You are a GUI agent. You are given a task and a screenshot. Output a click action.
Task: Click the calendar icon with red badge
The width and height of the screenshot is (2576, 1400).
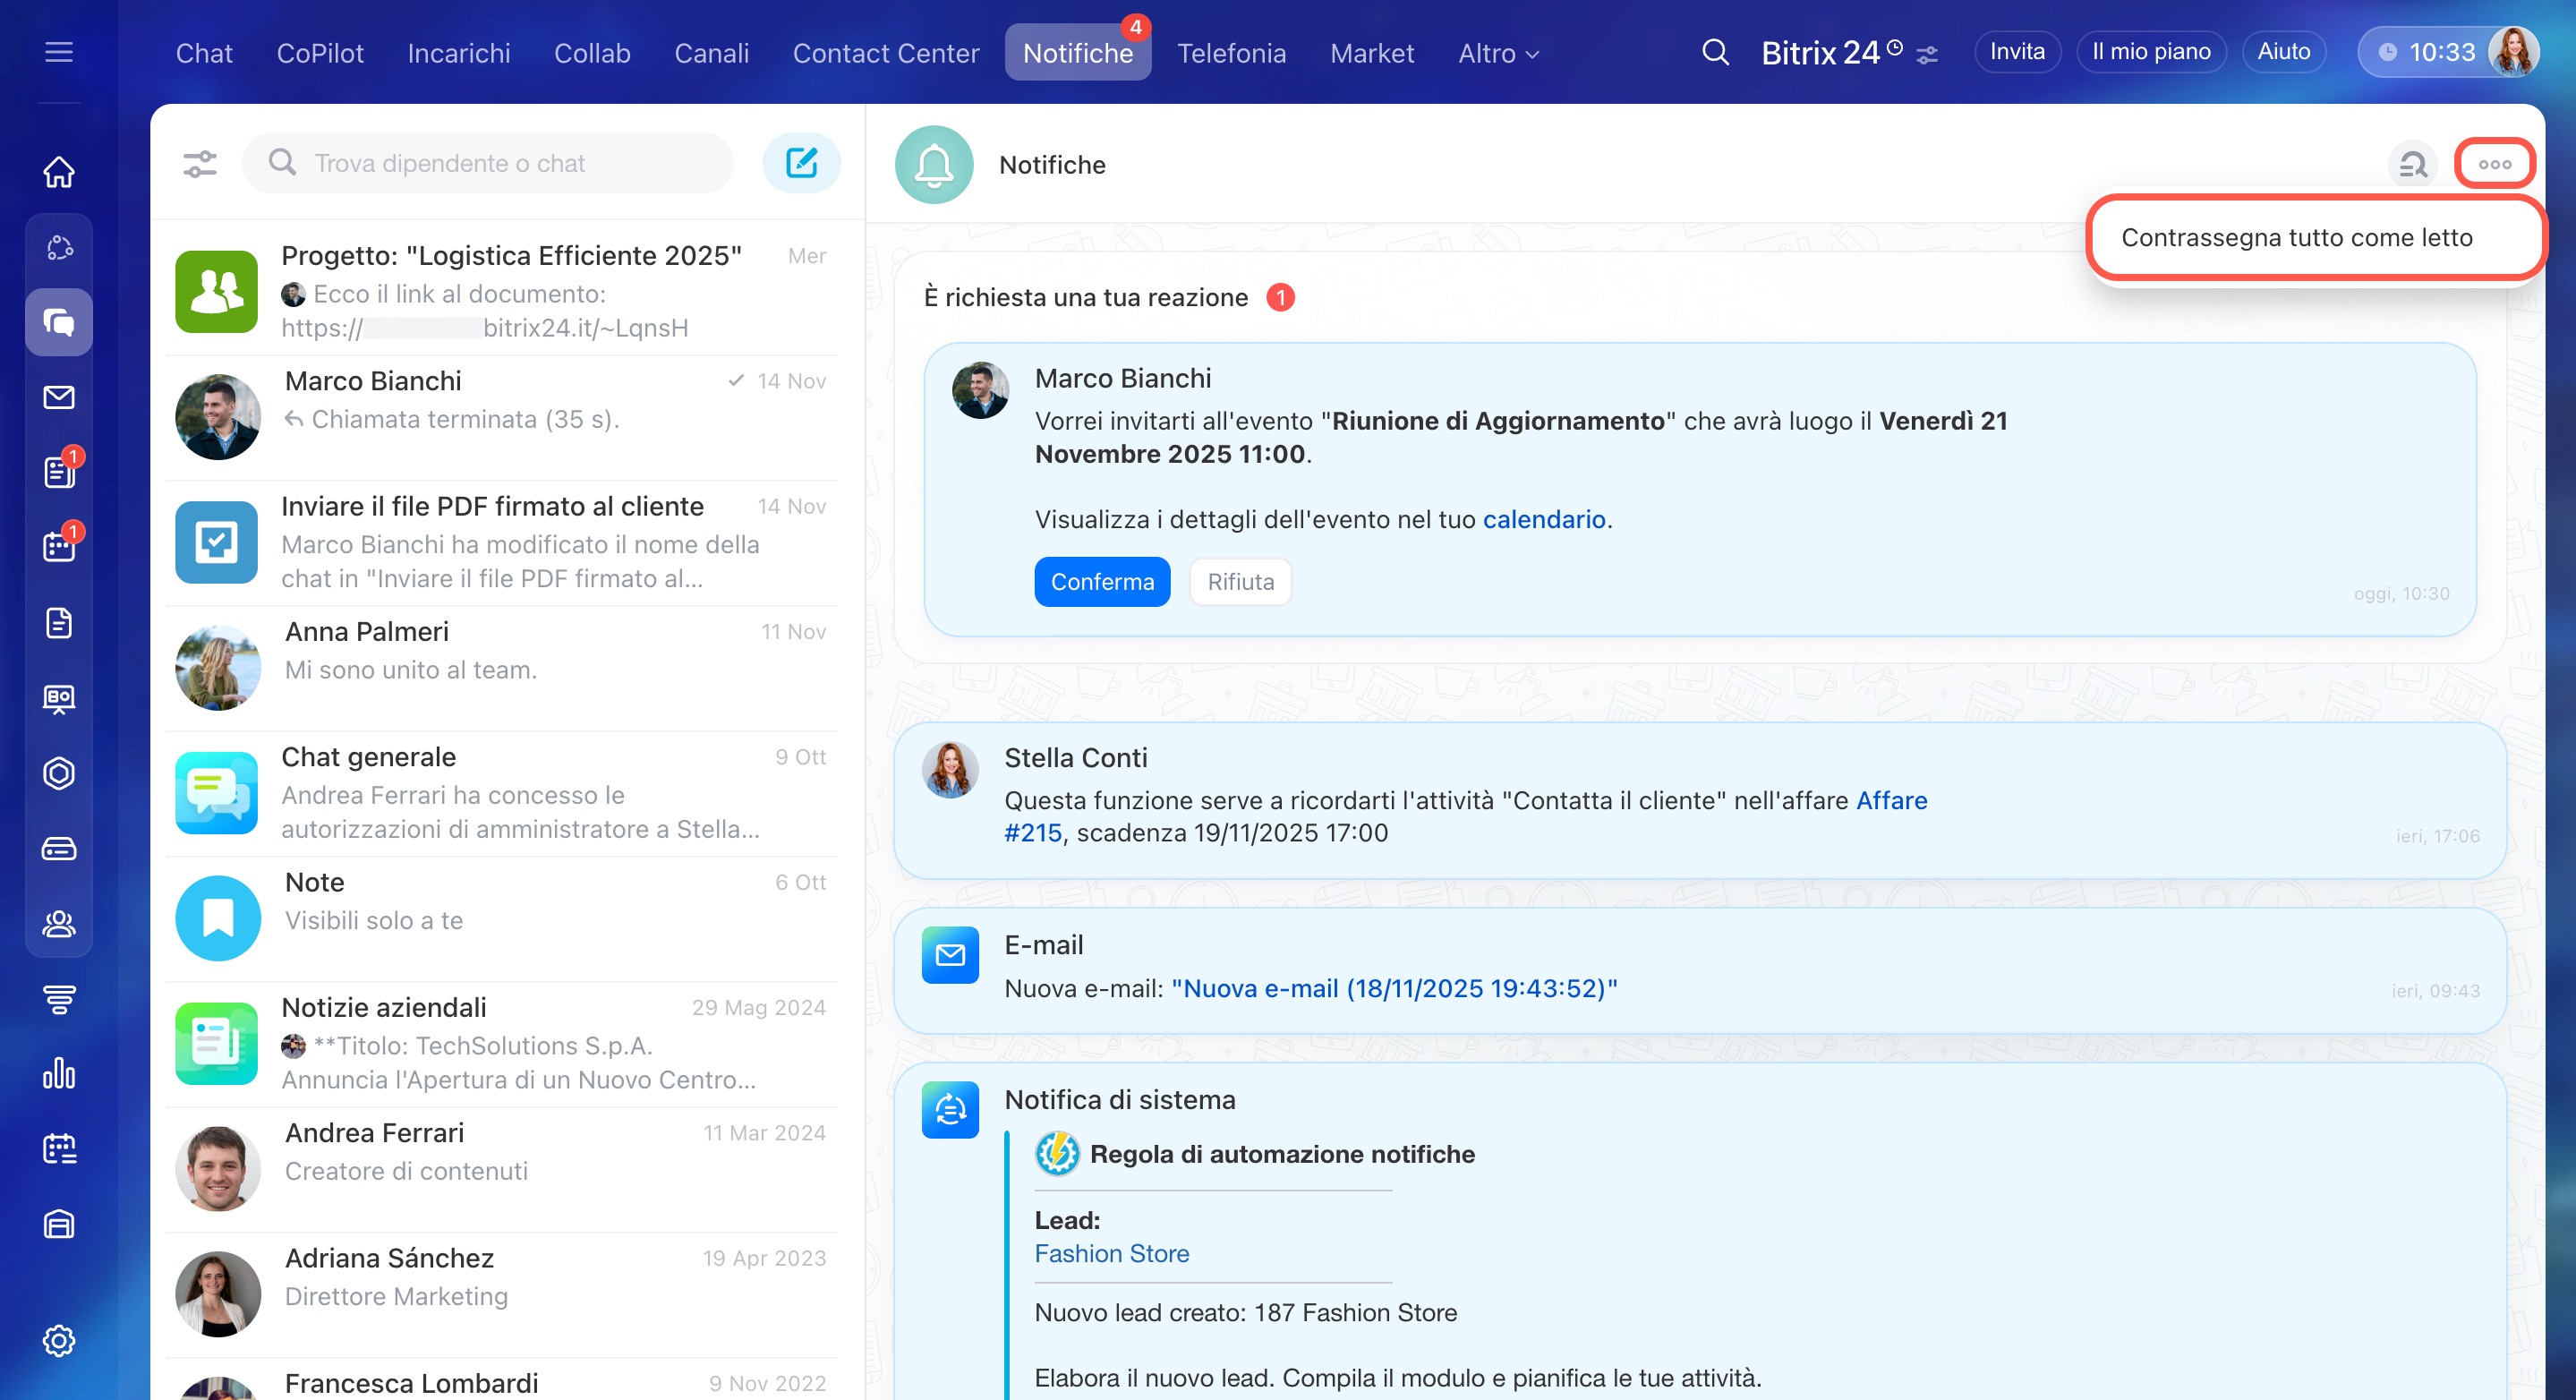point(59,547)
